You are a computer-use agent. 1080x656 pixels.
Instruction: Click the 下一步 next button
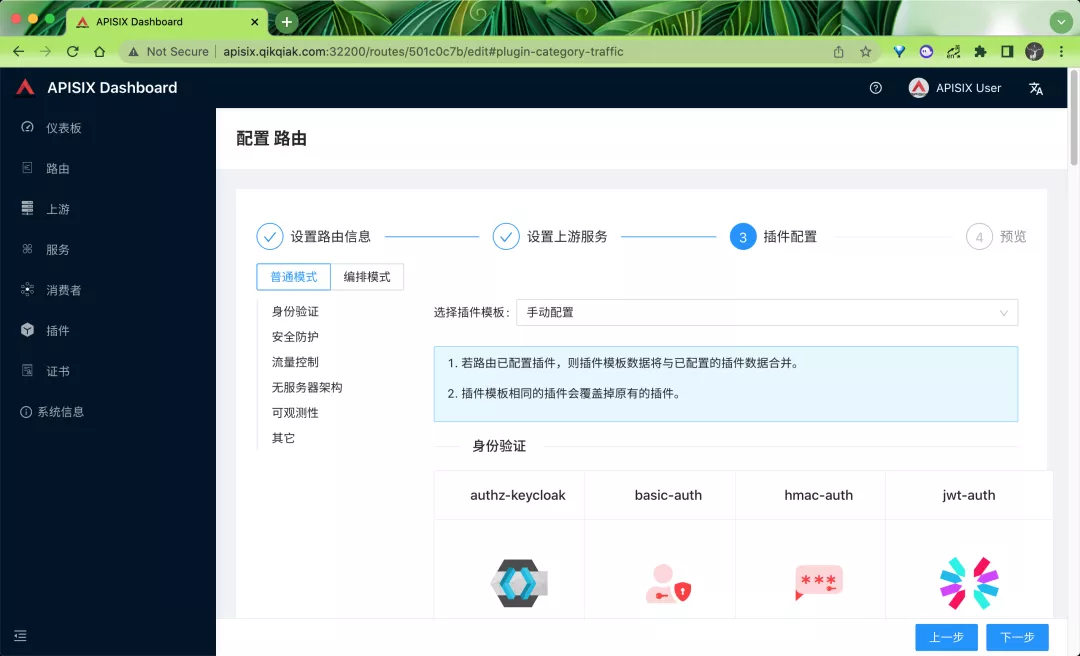pyautogui.click(x=1017, y=637)
